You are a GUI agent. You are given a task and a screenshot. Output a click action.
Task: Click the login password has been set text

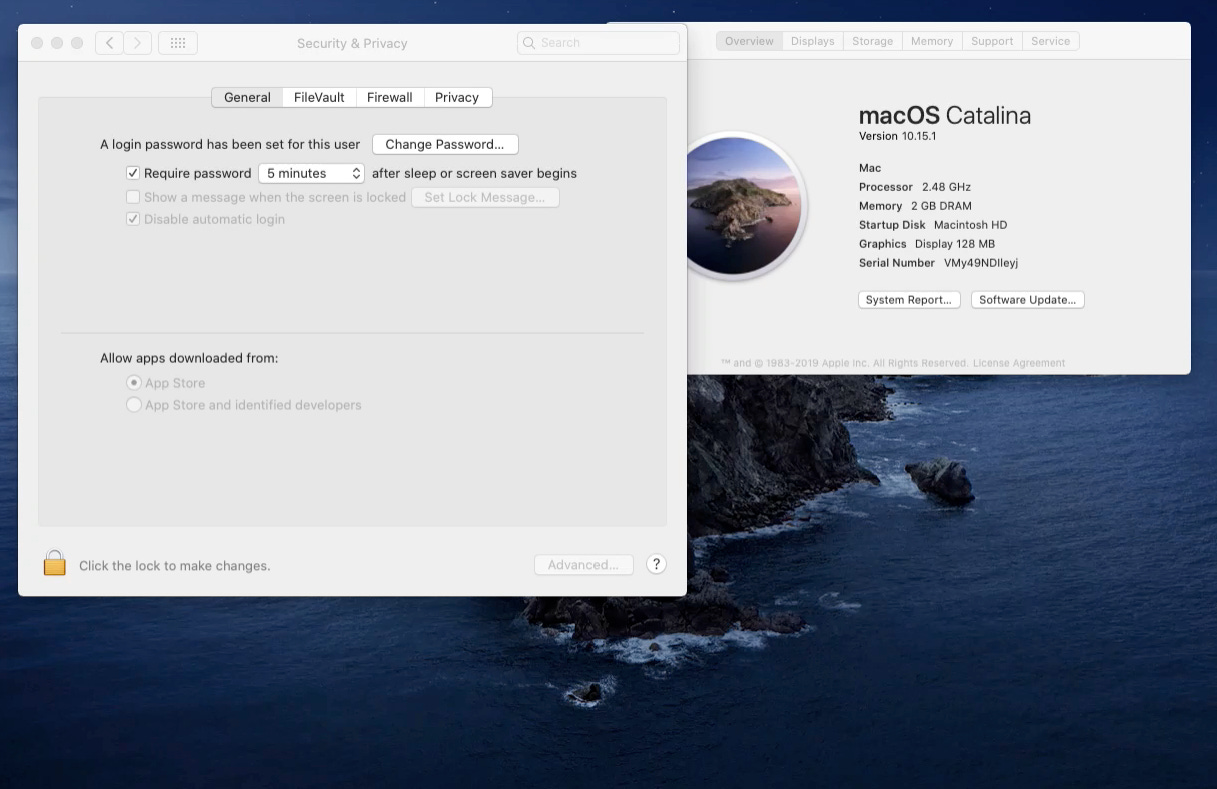[230, 144]
